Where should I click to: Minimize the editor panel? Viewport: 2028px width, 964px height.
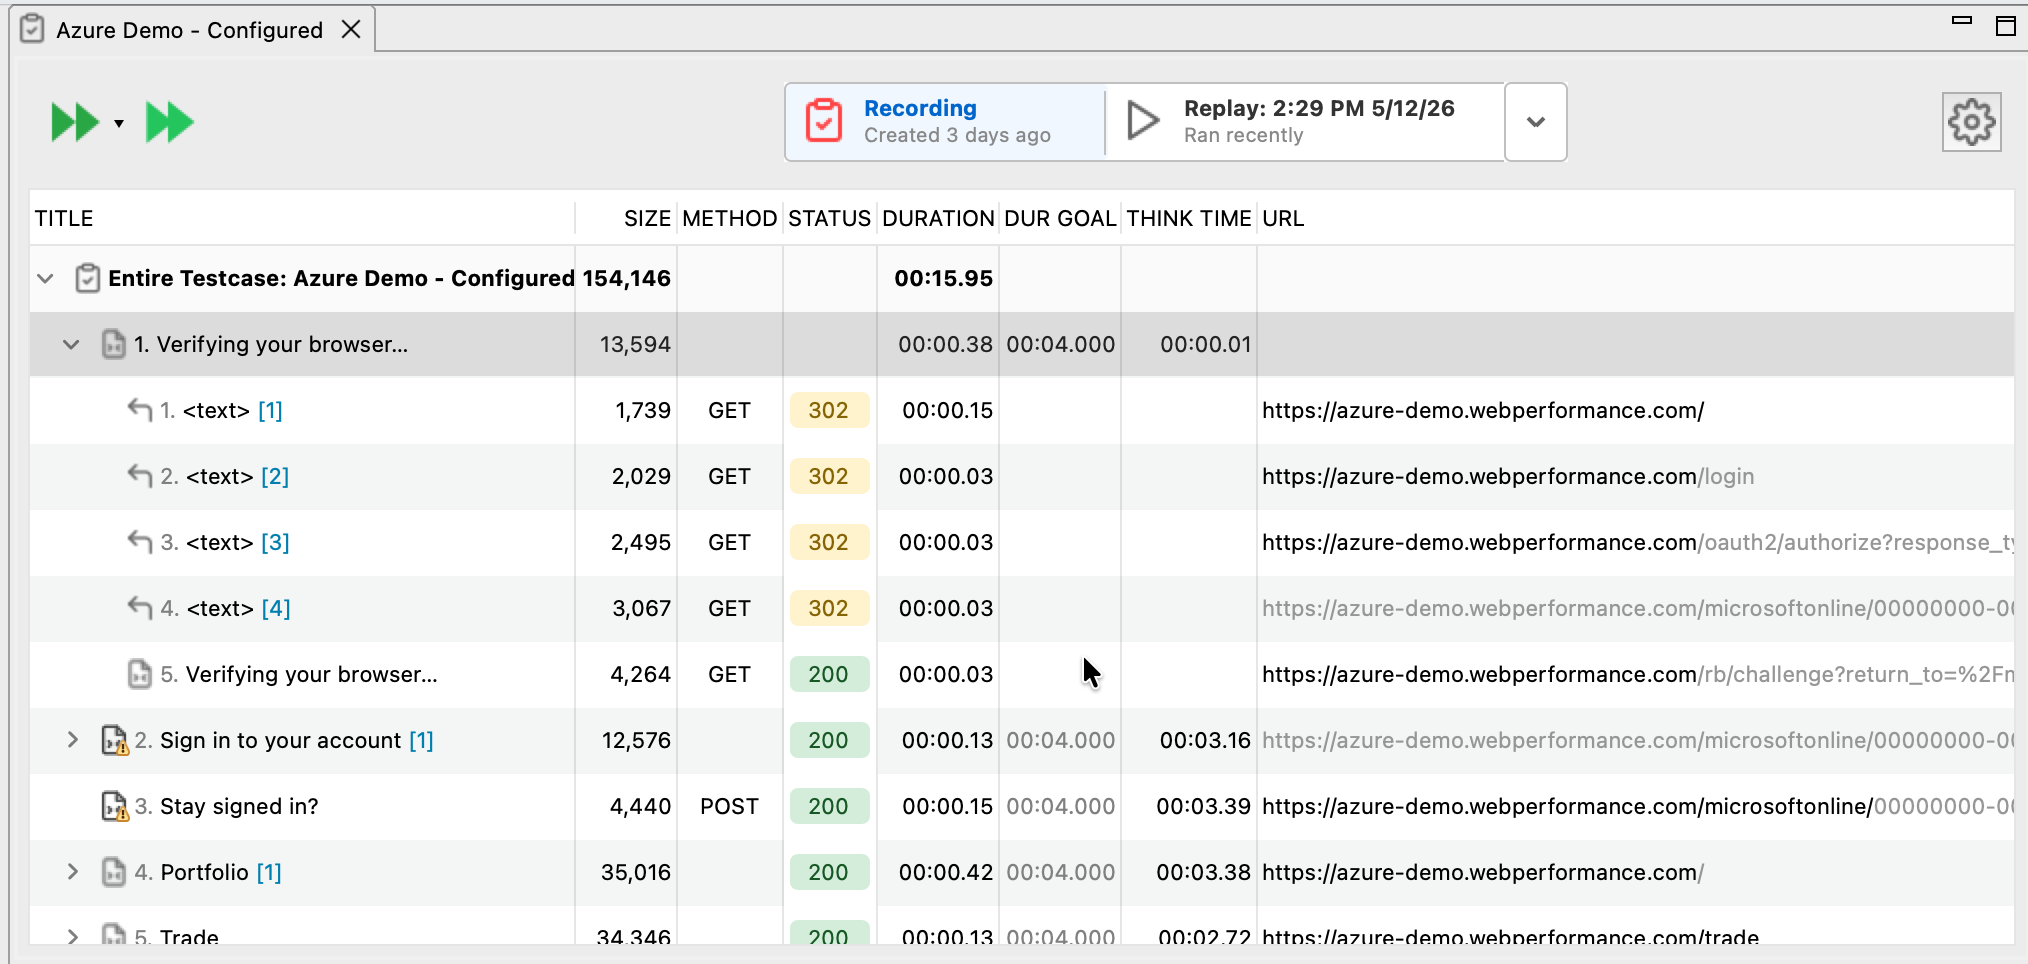click(x=1962, y=20)
